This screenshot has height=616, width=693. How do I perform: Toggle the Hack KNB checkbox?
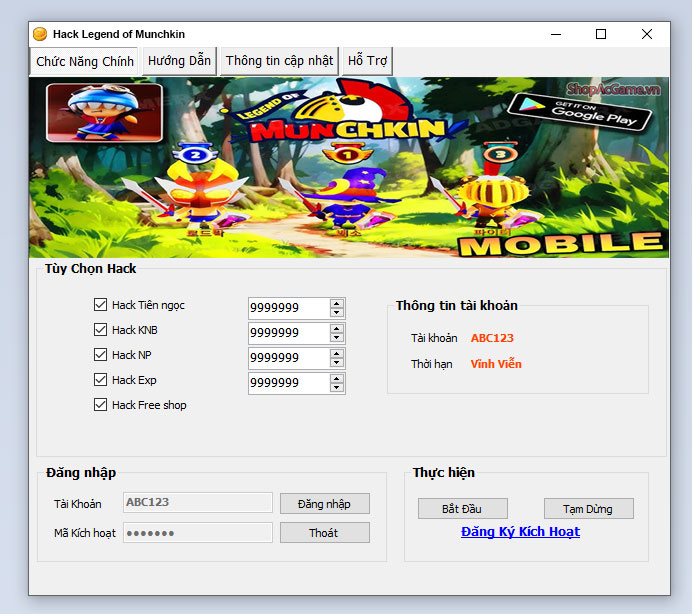100,330
